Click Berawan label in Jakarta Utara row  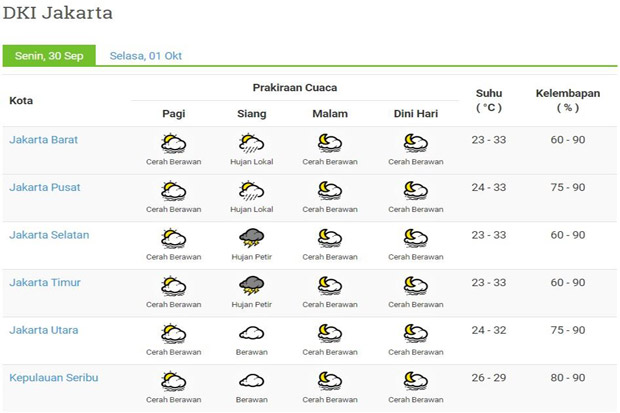coord(251,352)
